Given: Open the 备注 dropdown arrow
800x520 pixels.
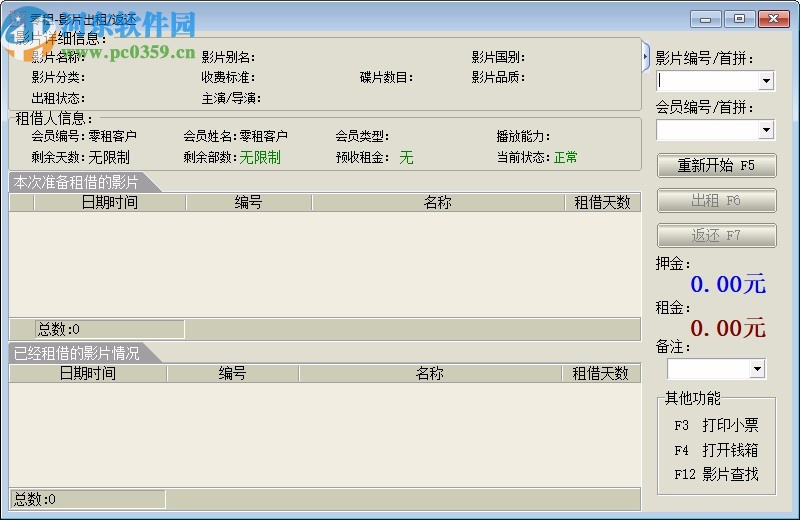Looking at the screenshot, I should click(757, 368).
